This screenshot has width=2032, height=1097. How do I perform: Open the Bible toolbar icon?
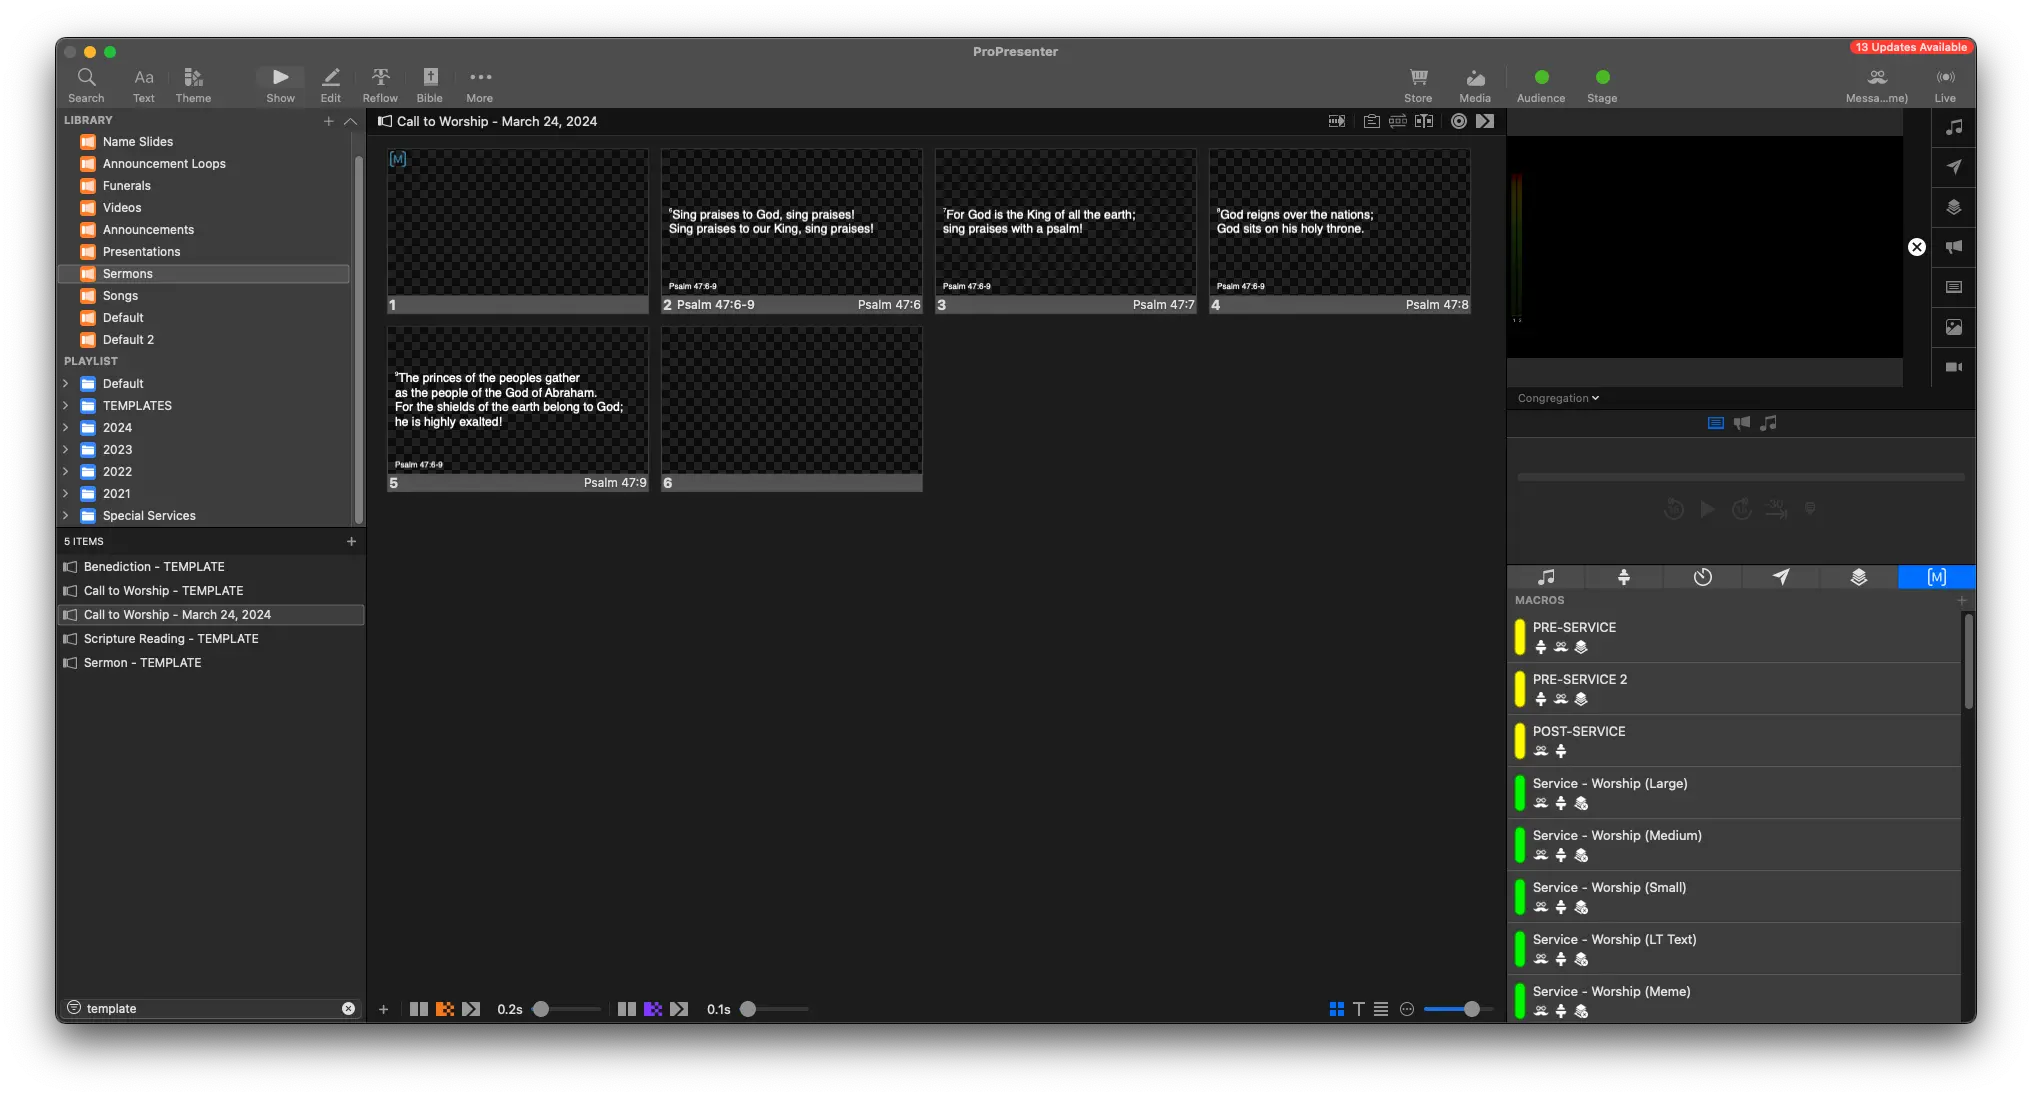pyautogui.click(x=430, y=78)
